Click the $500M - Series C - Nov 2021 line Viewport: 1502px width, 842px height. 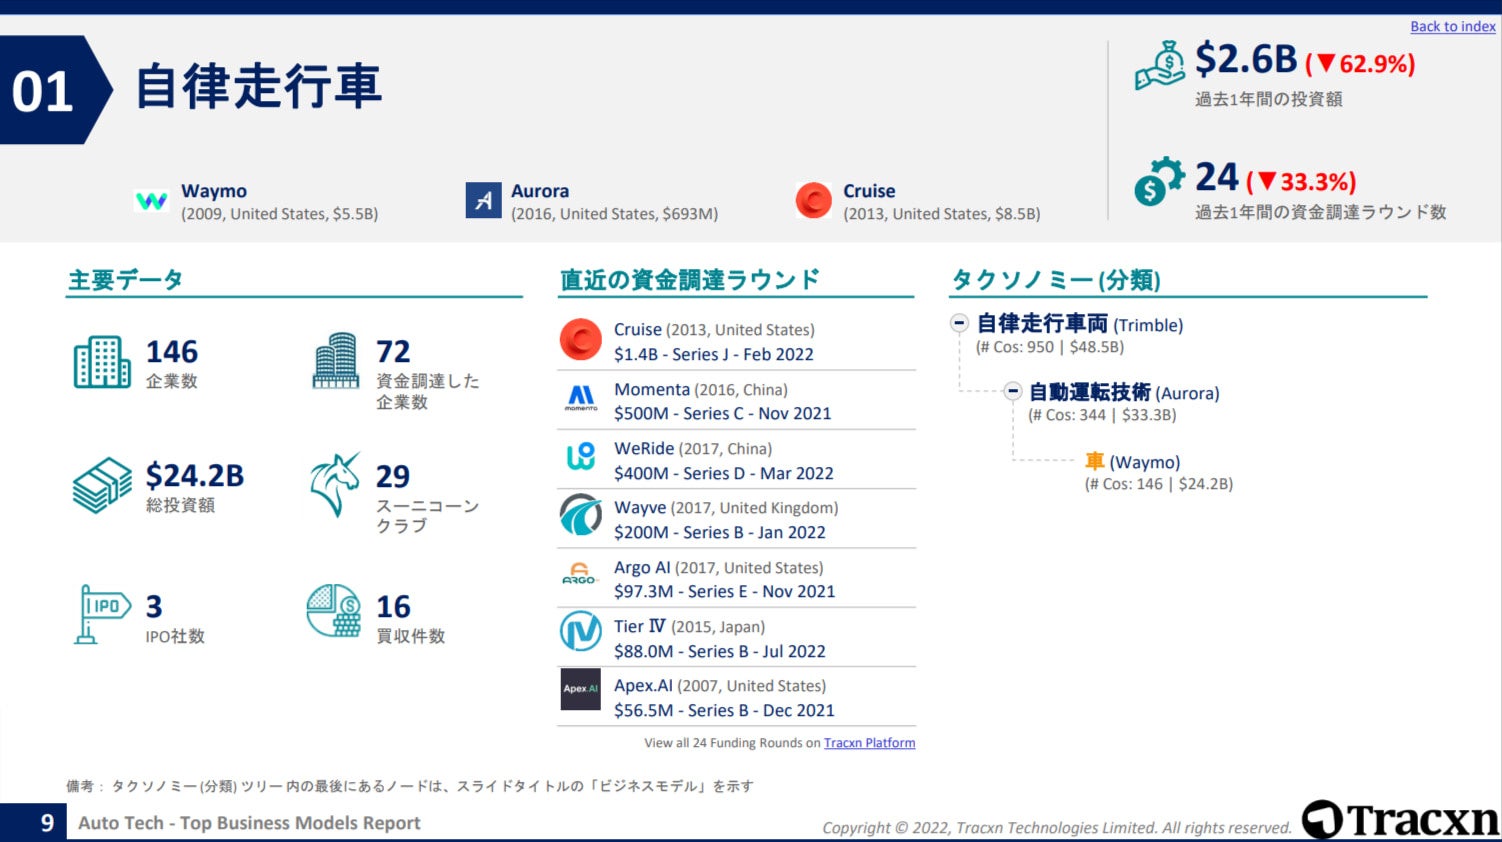click(723, 413)
